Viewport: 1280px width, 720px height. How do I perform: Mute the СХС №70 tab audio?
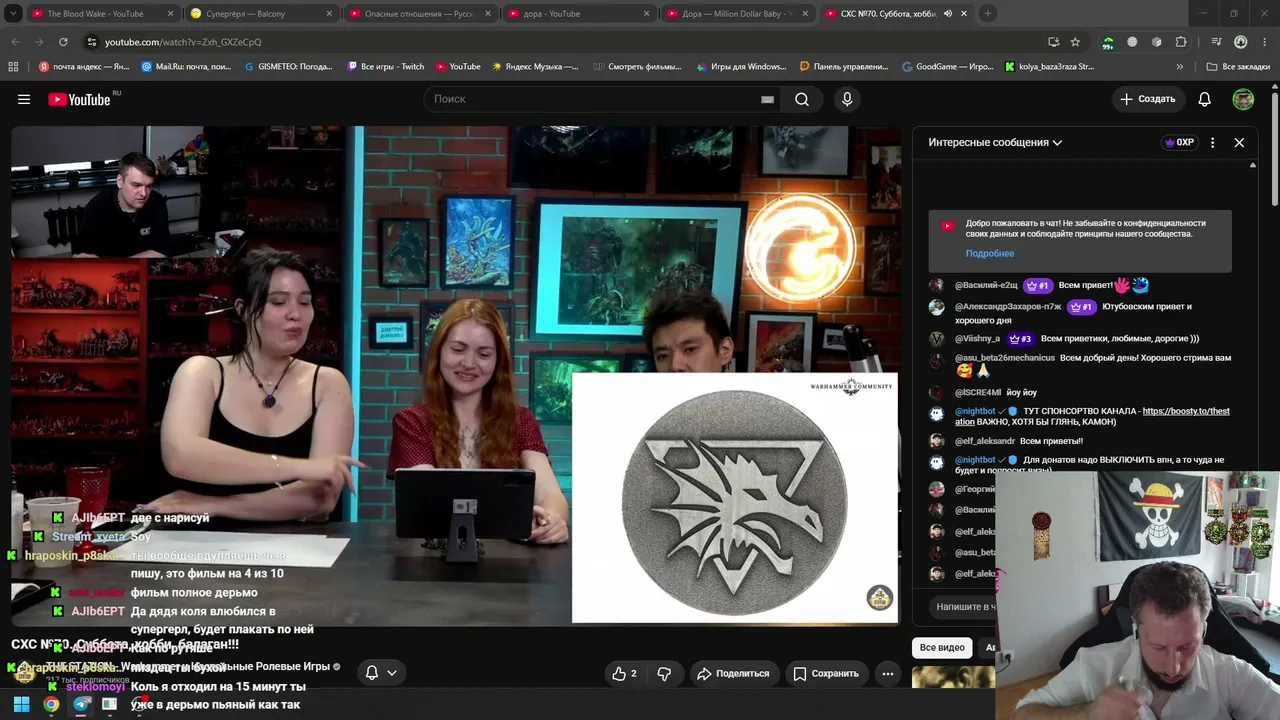pos(947,14)
